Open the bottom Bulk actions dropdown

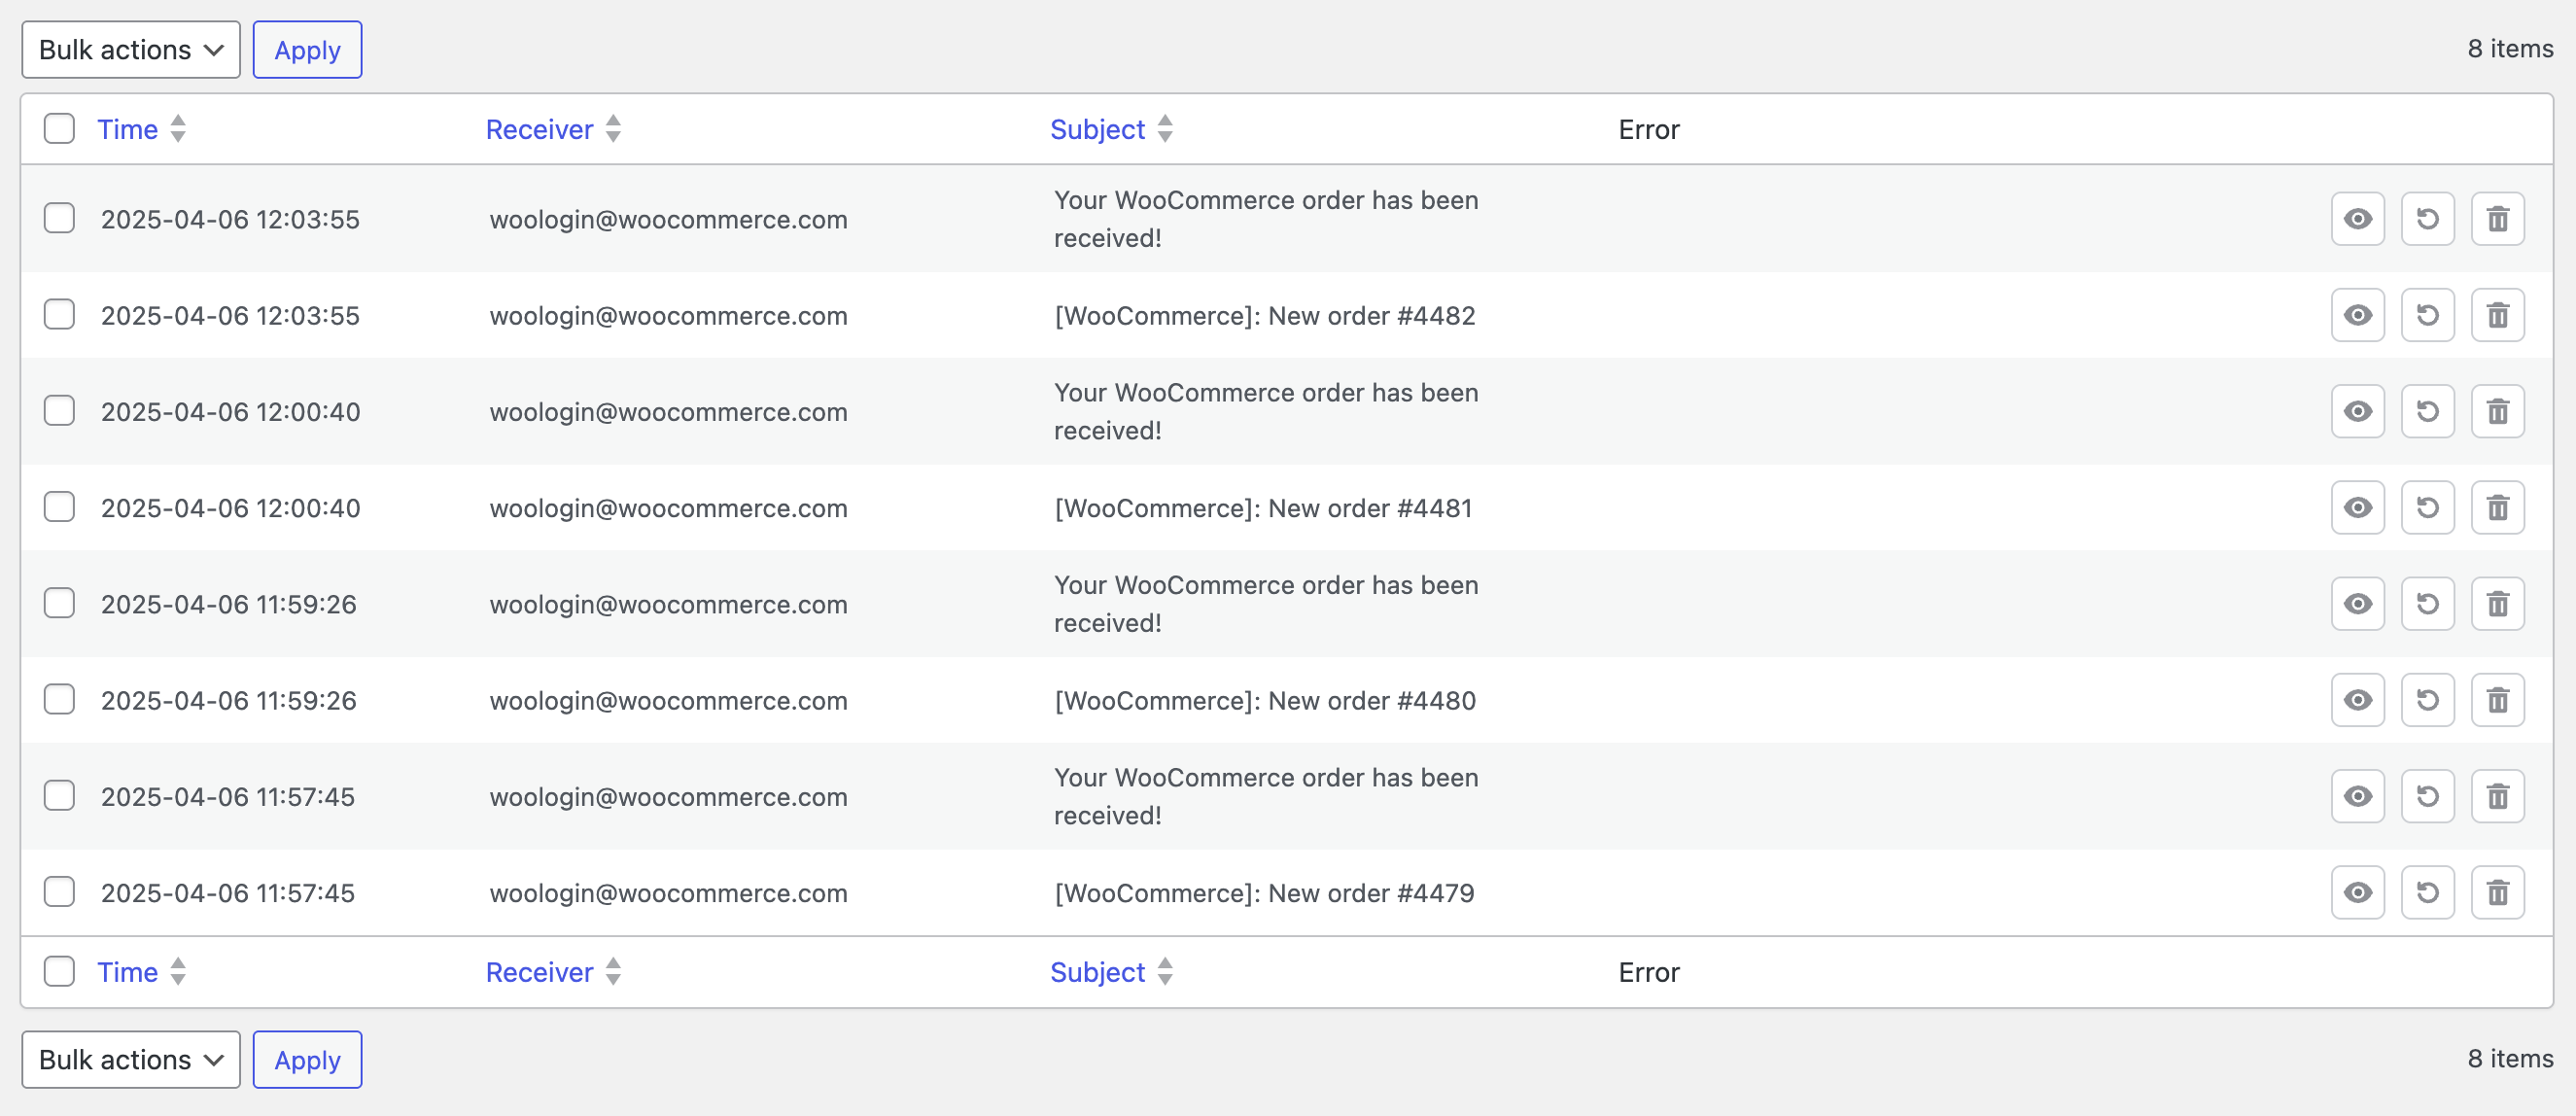[x=130, y=1060]
